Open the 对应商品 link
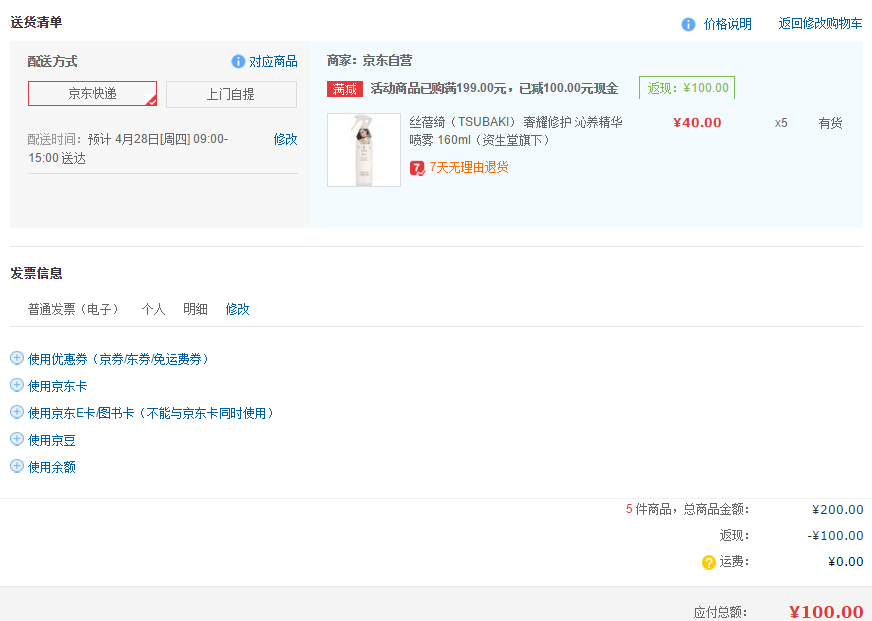The image size is (872, 621). (273, 61)
